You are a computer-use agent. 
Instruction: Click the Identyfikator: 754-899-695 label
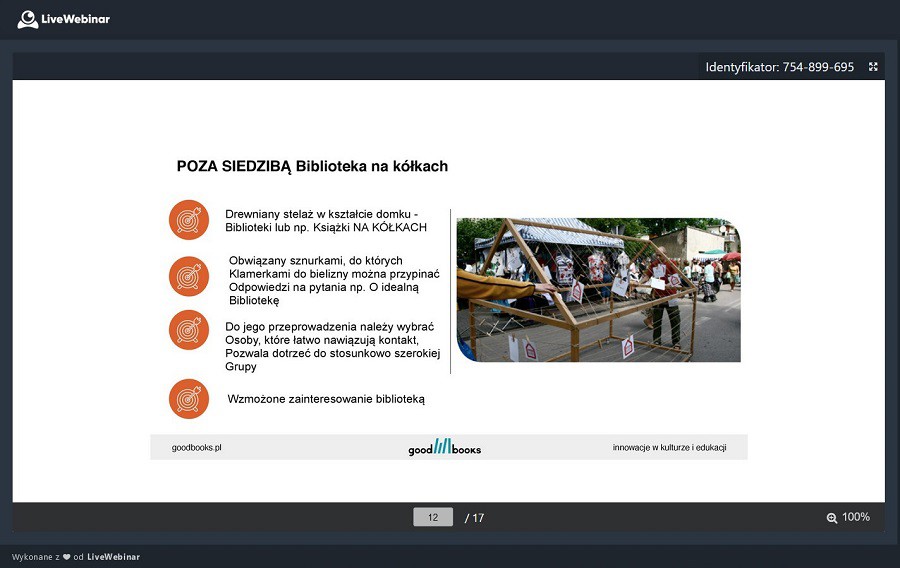point(779,67)
